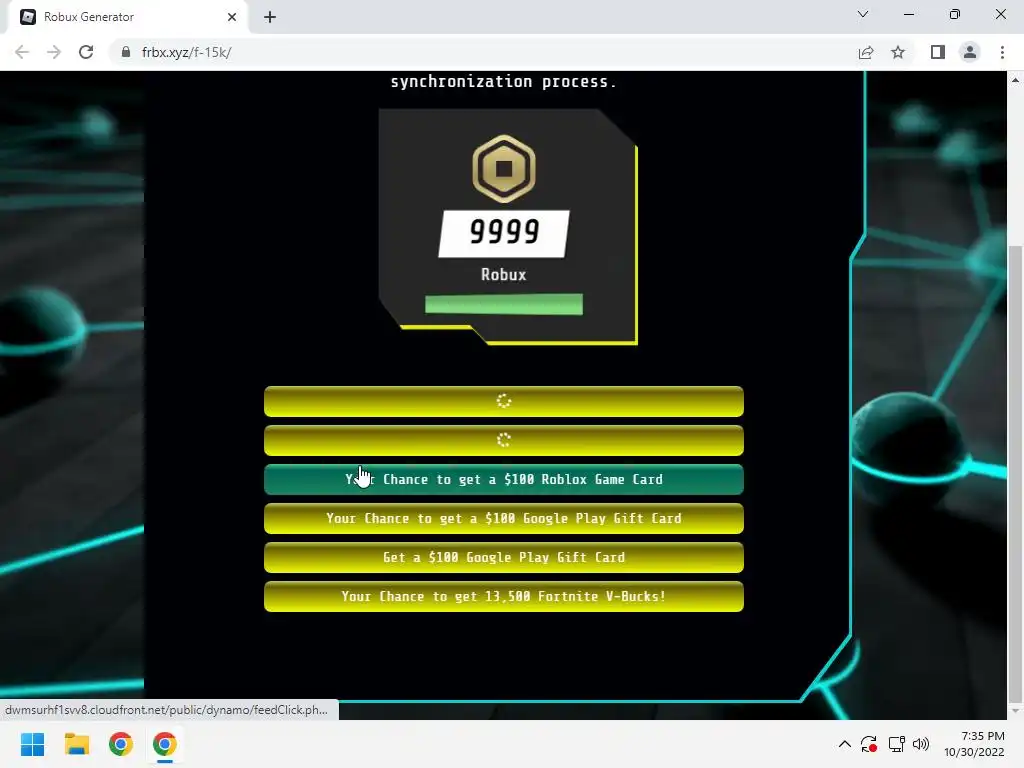Image resolution: width=1024 pixels, height=768 pixels.
Task: Click the sync status tray icon
Action: [x=869, y=744]
